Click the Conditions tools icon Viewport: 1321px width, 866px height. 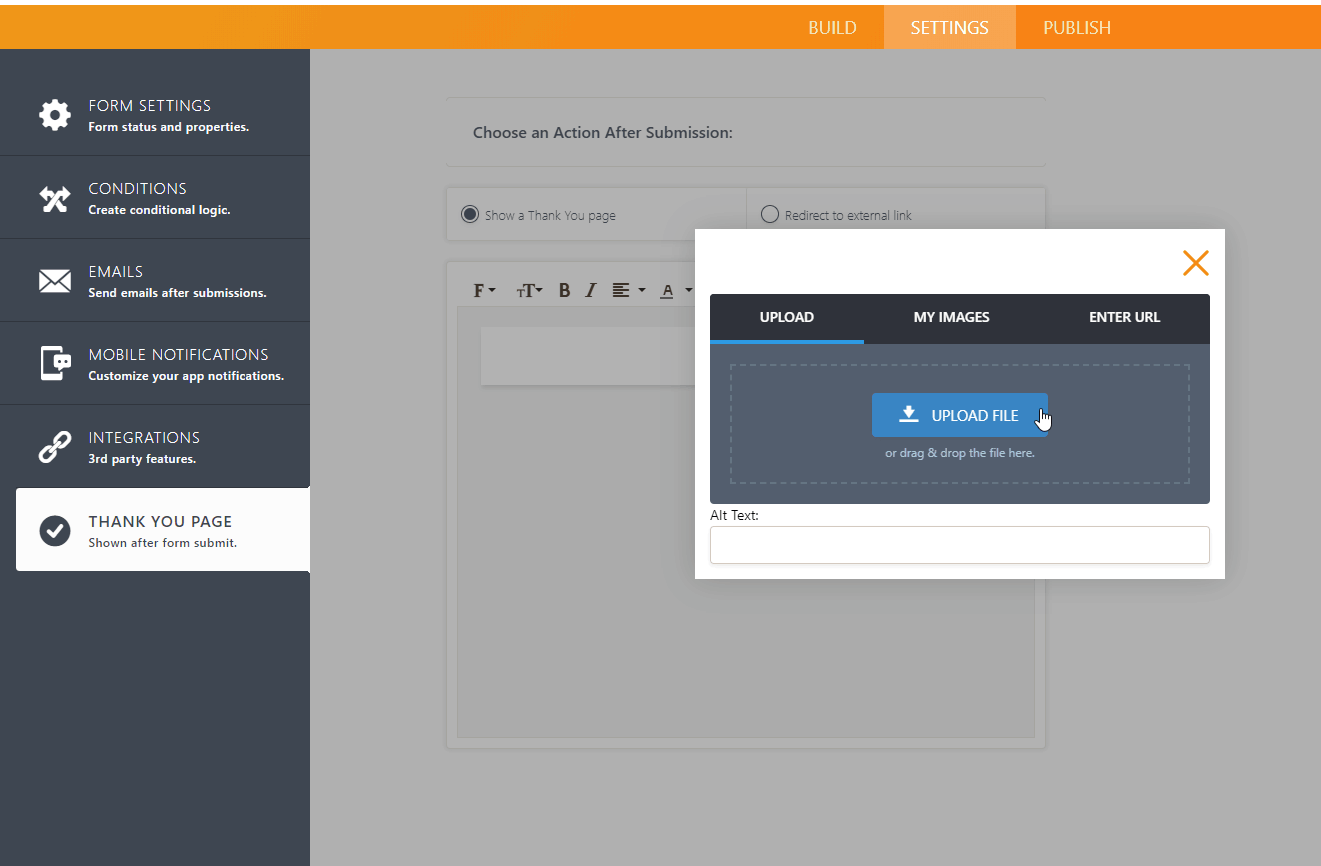click(55, 199)
